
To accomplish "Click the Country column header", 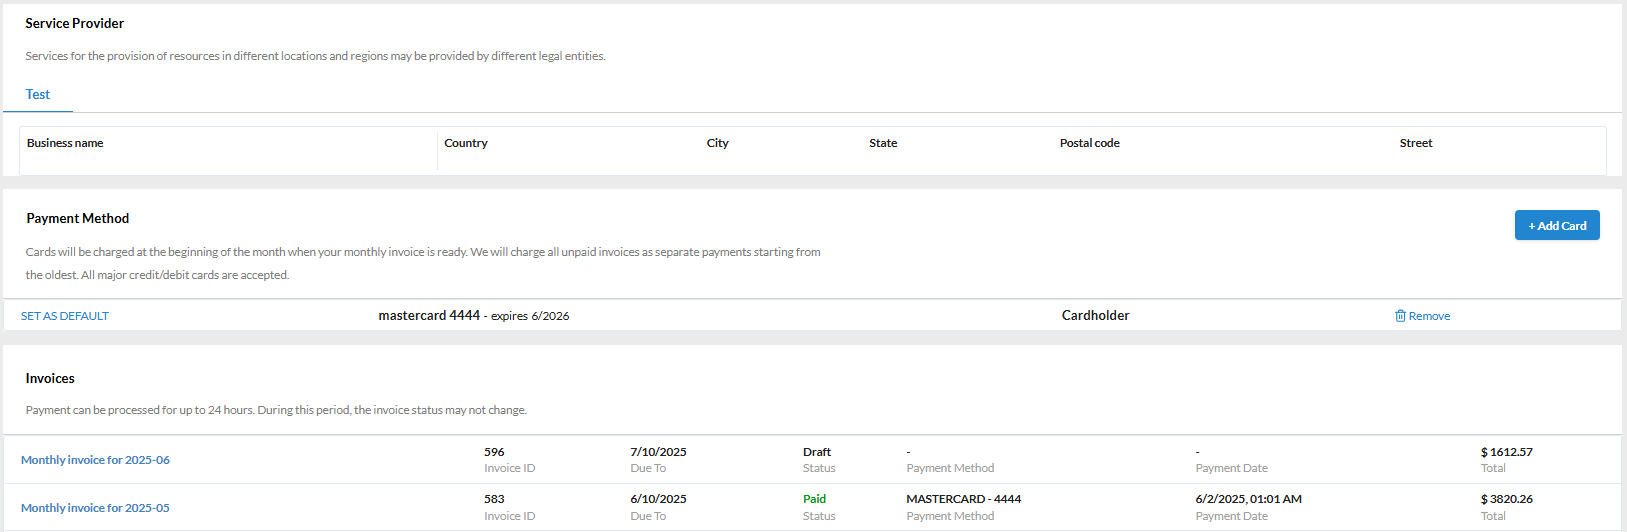I will pos(466,143).
